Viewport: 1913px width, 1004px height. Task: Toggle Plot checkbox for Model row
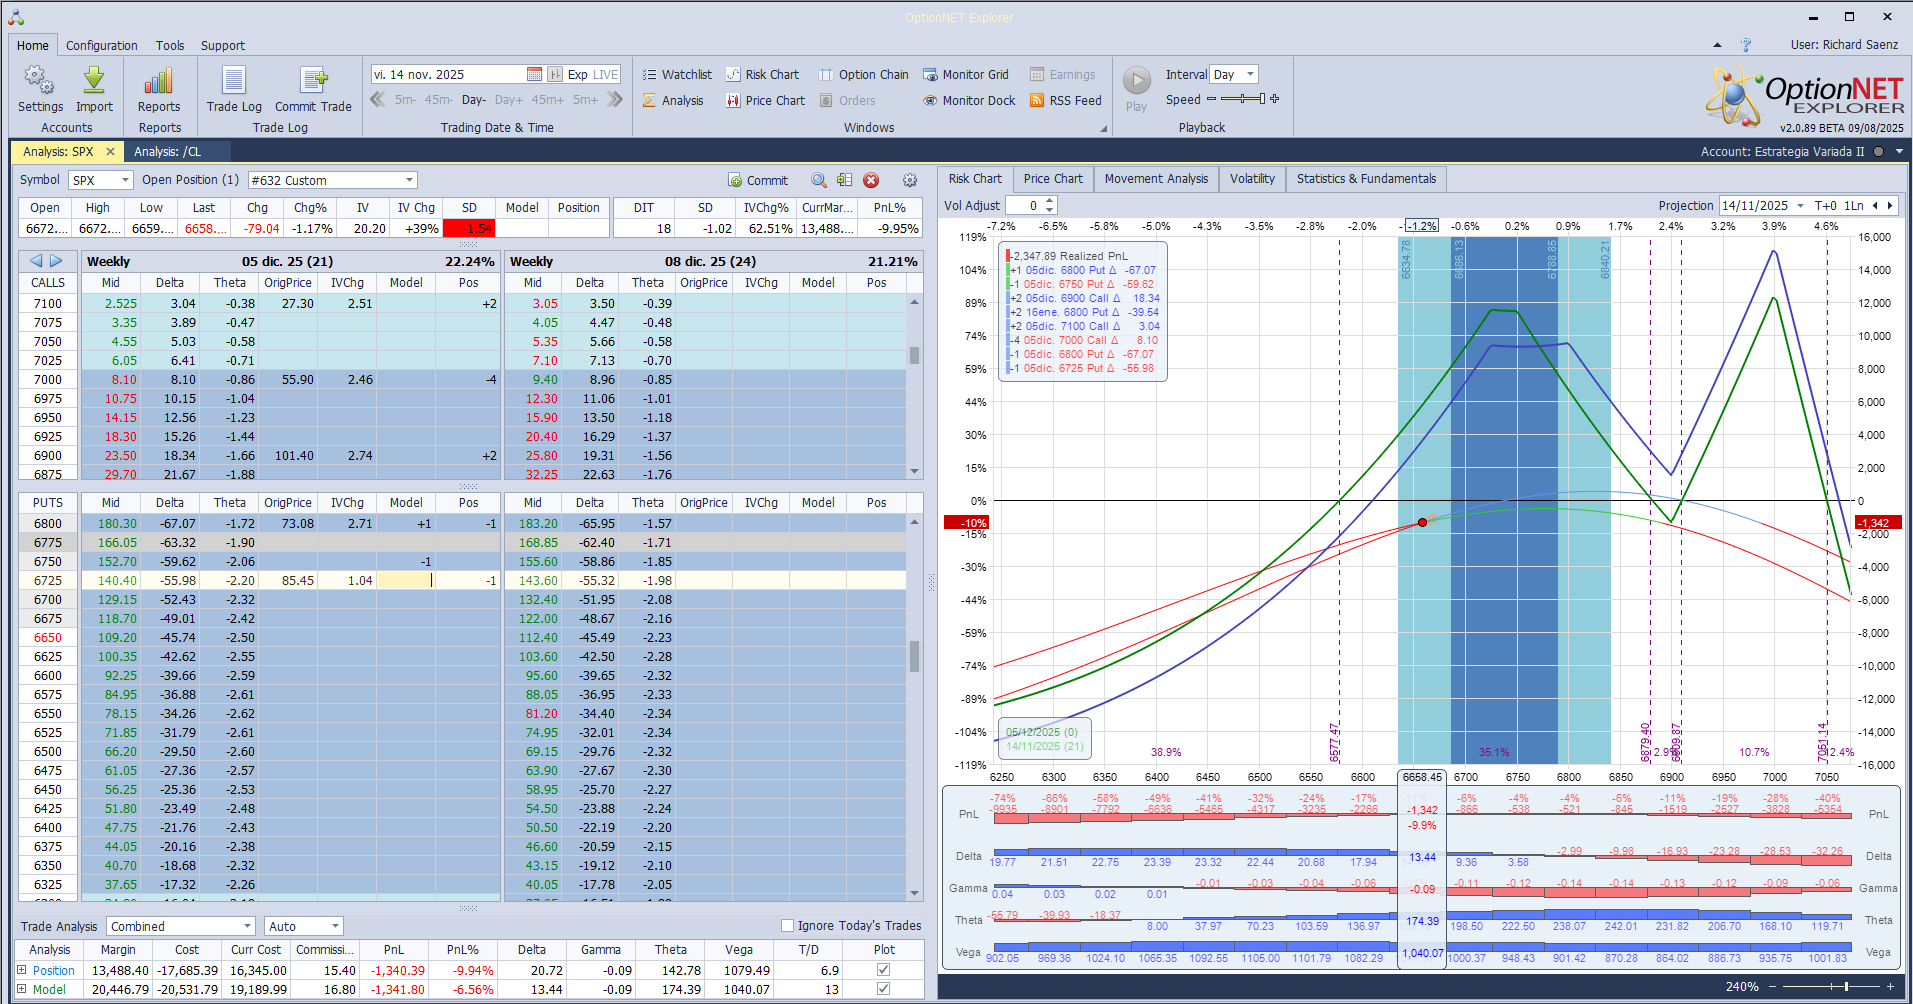coord(883,989)
